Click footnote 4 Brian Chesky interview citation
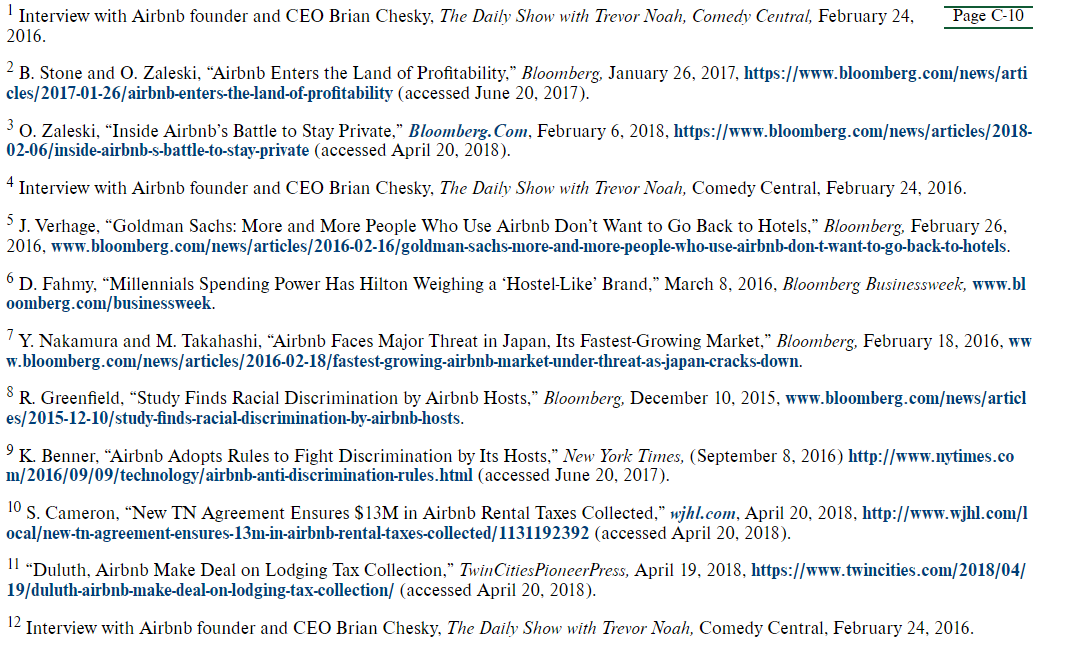 (492, 188)
